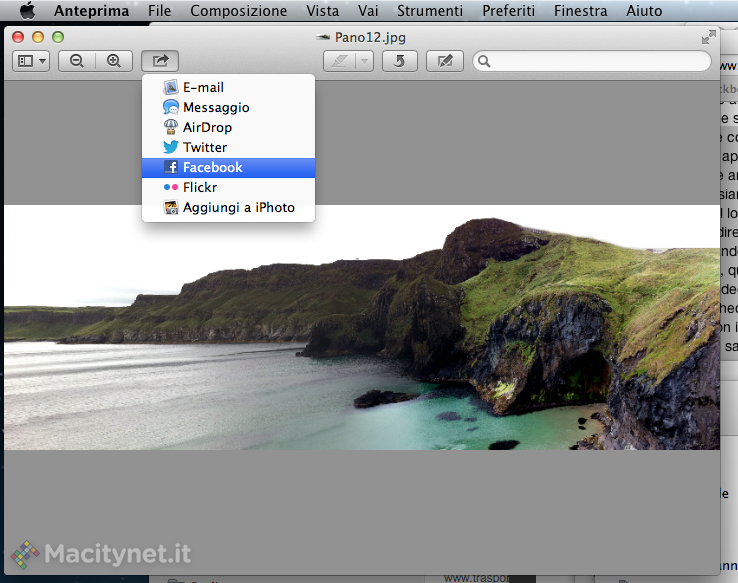The height and width of the screenshot is (583, 738).
Task: Choose Twitter in the share menu
Action: tap(228, 147)
